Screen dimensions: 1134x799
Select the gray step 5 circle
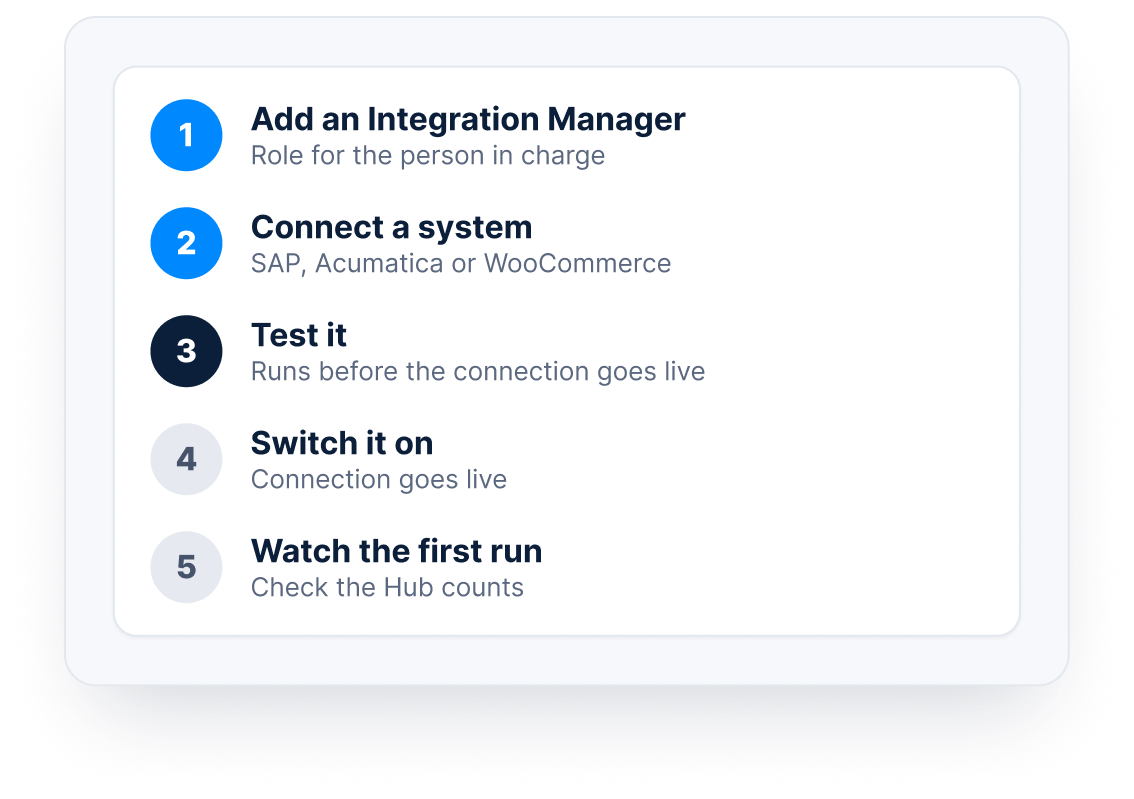pyautogui.click(x=187, y=567)
